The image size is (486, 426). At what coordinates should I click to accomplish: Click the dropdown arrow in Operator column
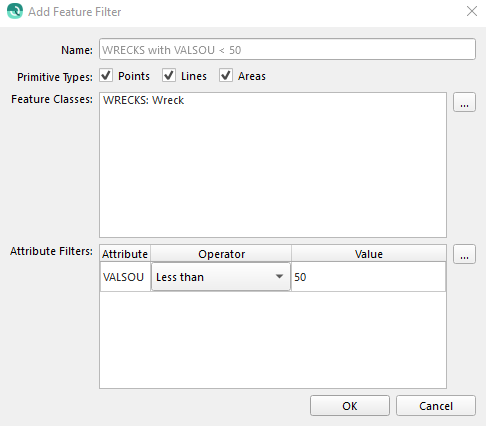(x=279, y=276)
